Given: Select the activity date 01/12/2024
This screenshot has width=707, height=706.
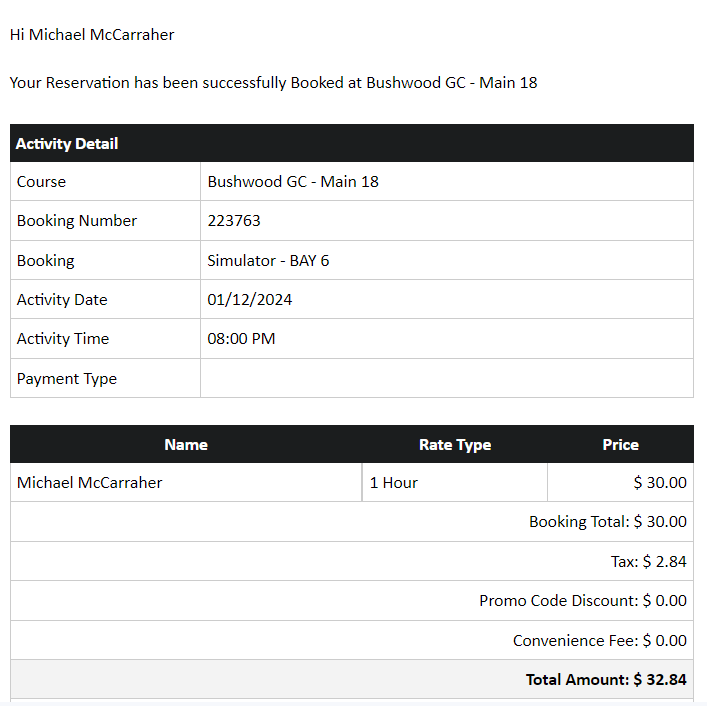Looking at the screenshot, I should click(x=249, y=300).
